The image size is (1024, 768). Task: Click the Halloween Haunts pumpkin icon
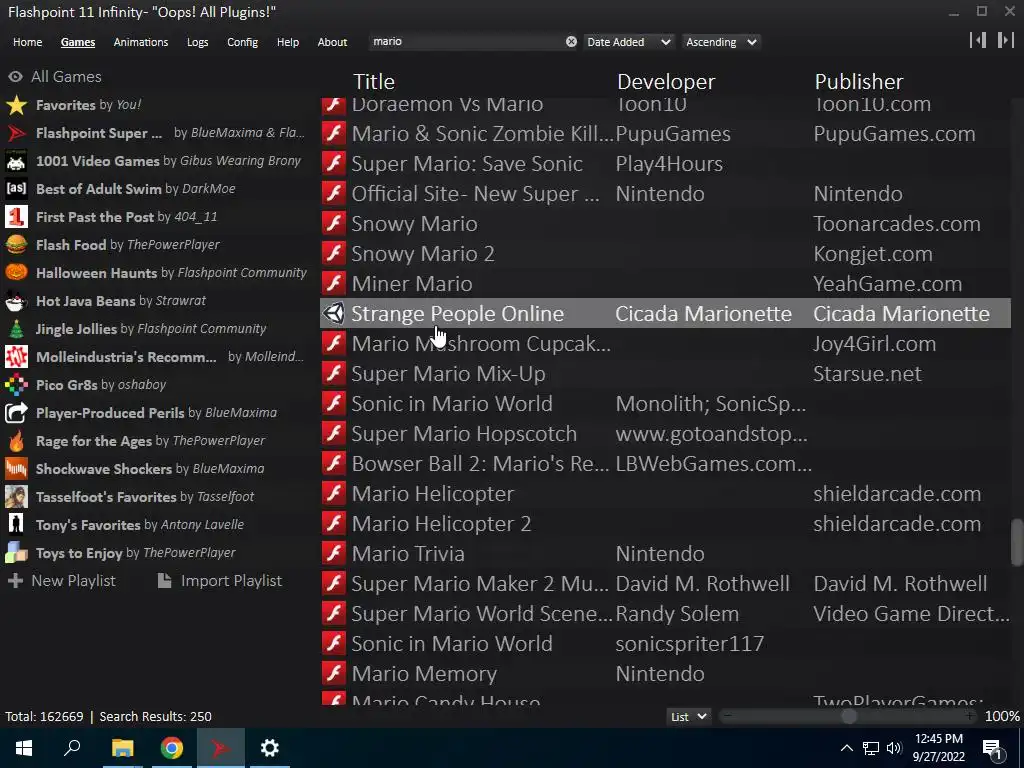(x=16, y=272)
